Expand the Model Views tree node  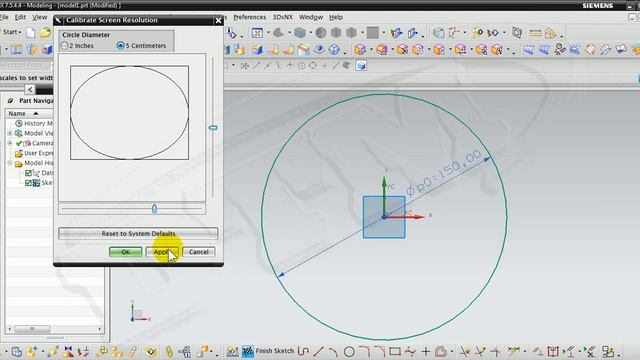[10, 133]
